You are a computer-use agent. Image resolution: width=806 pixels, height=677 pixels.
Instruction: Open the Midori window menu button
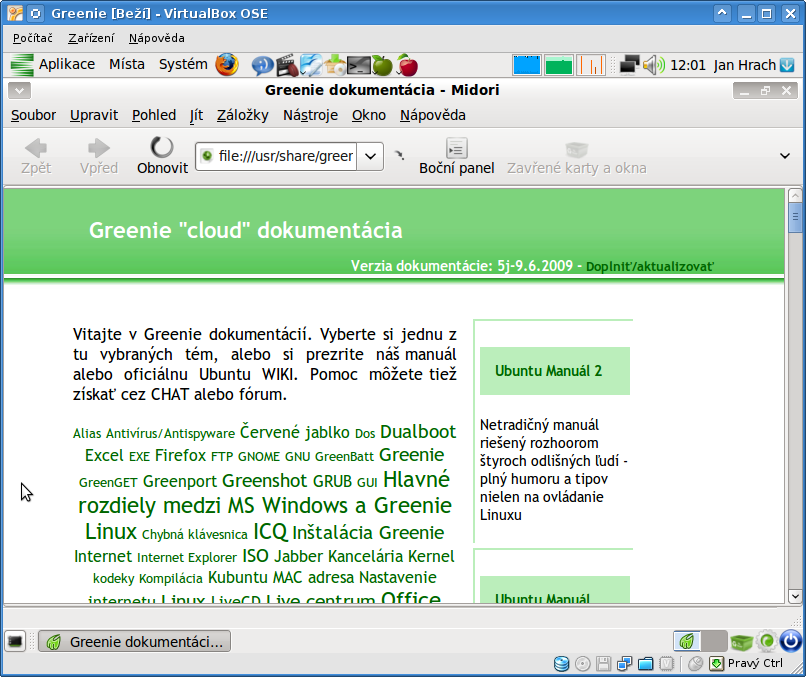coord(19,91)
